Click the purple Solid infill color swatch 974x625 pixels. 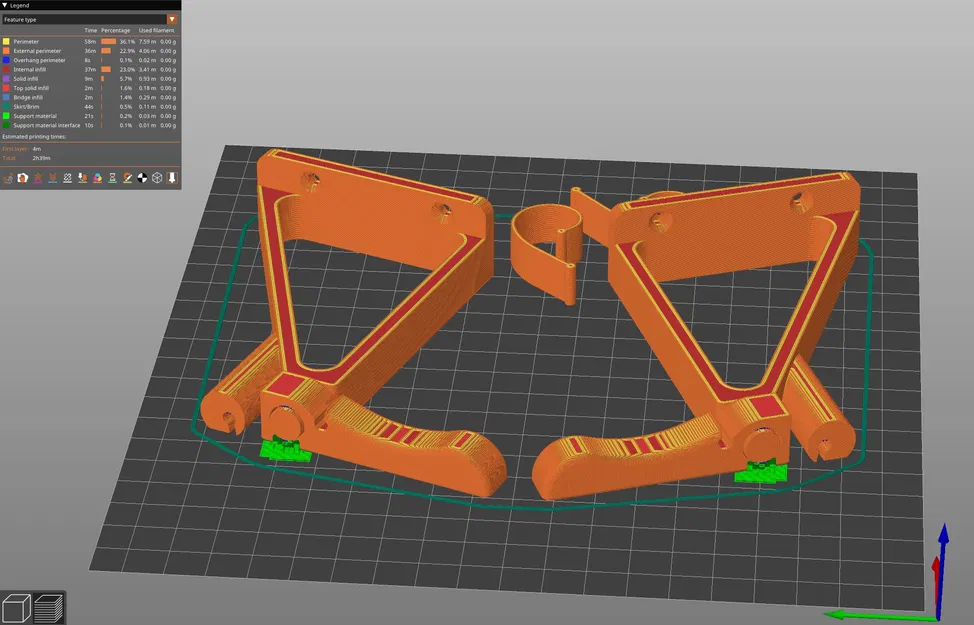[x=6, y=79]
